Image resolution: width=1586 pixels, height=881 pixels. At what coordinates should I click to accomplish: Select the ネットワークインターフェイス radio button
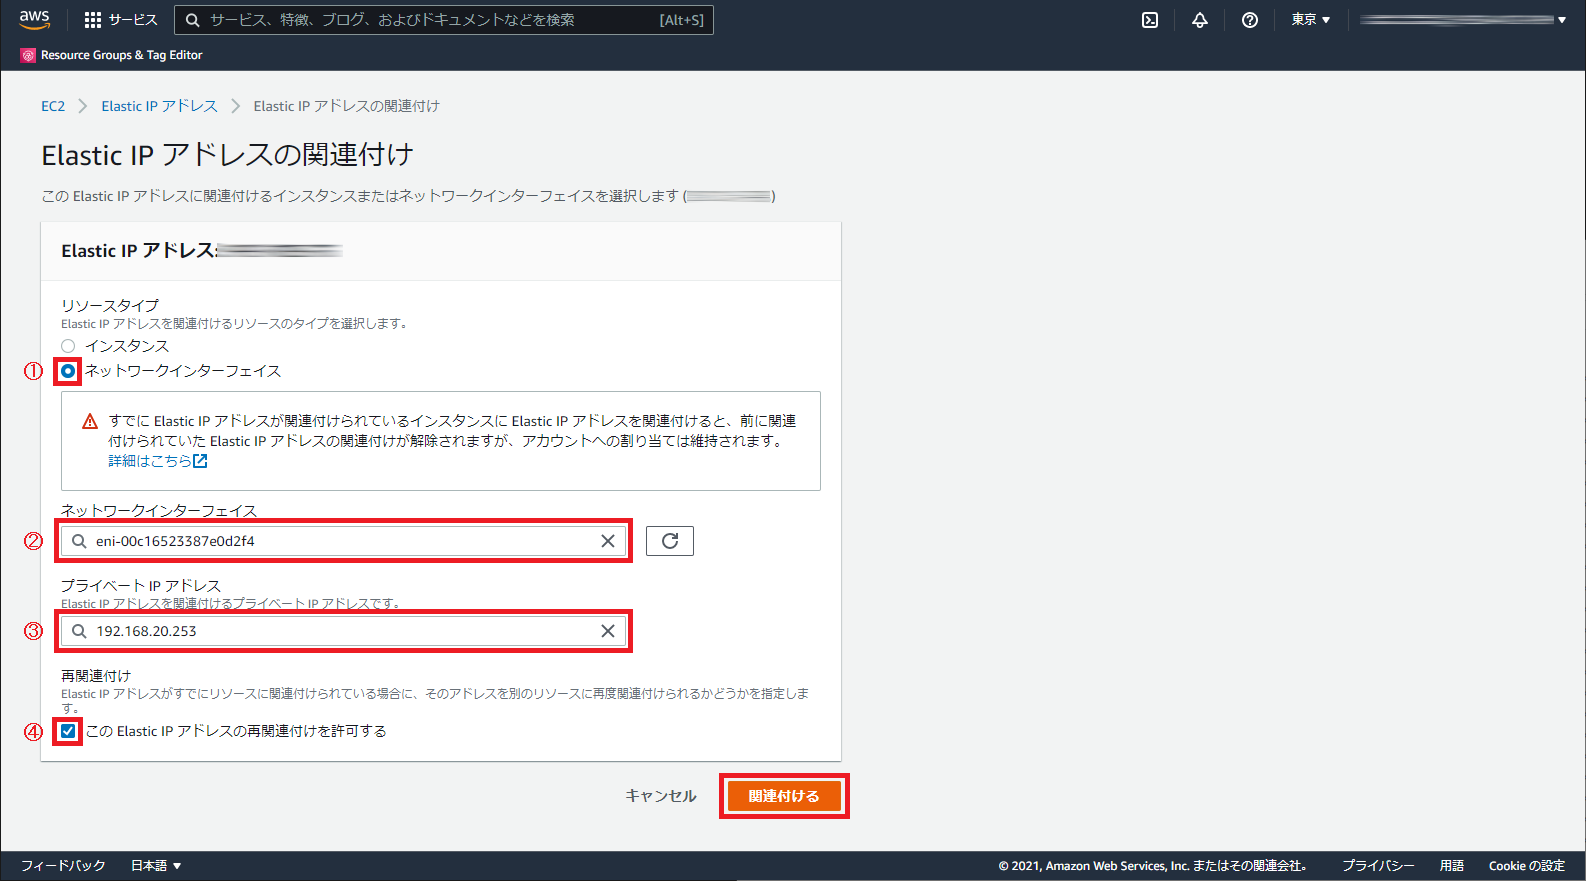[x=68, y=371]
